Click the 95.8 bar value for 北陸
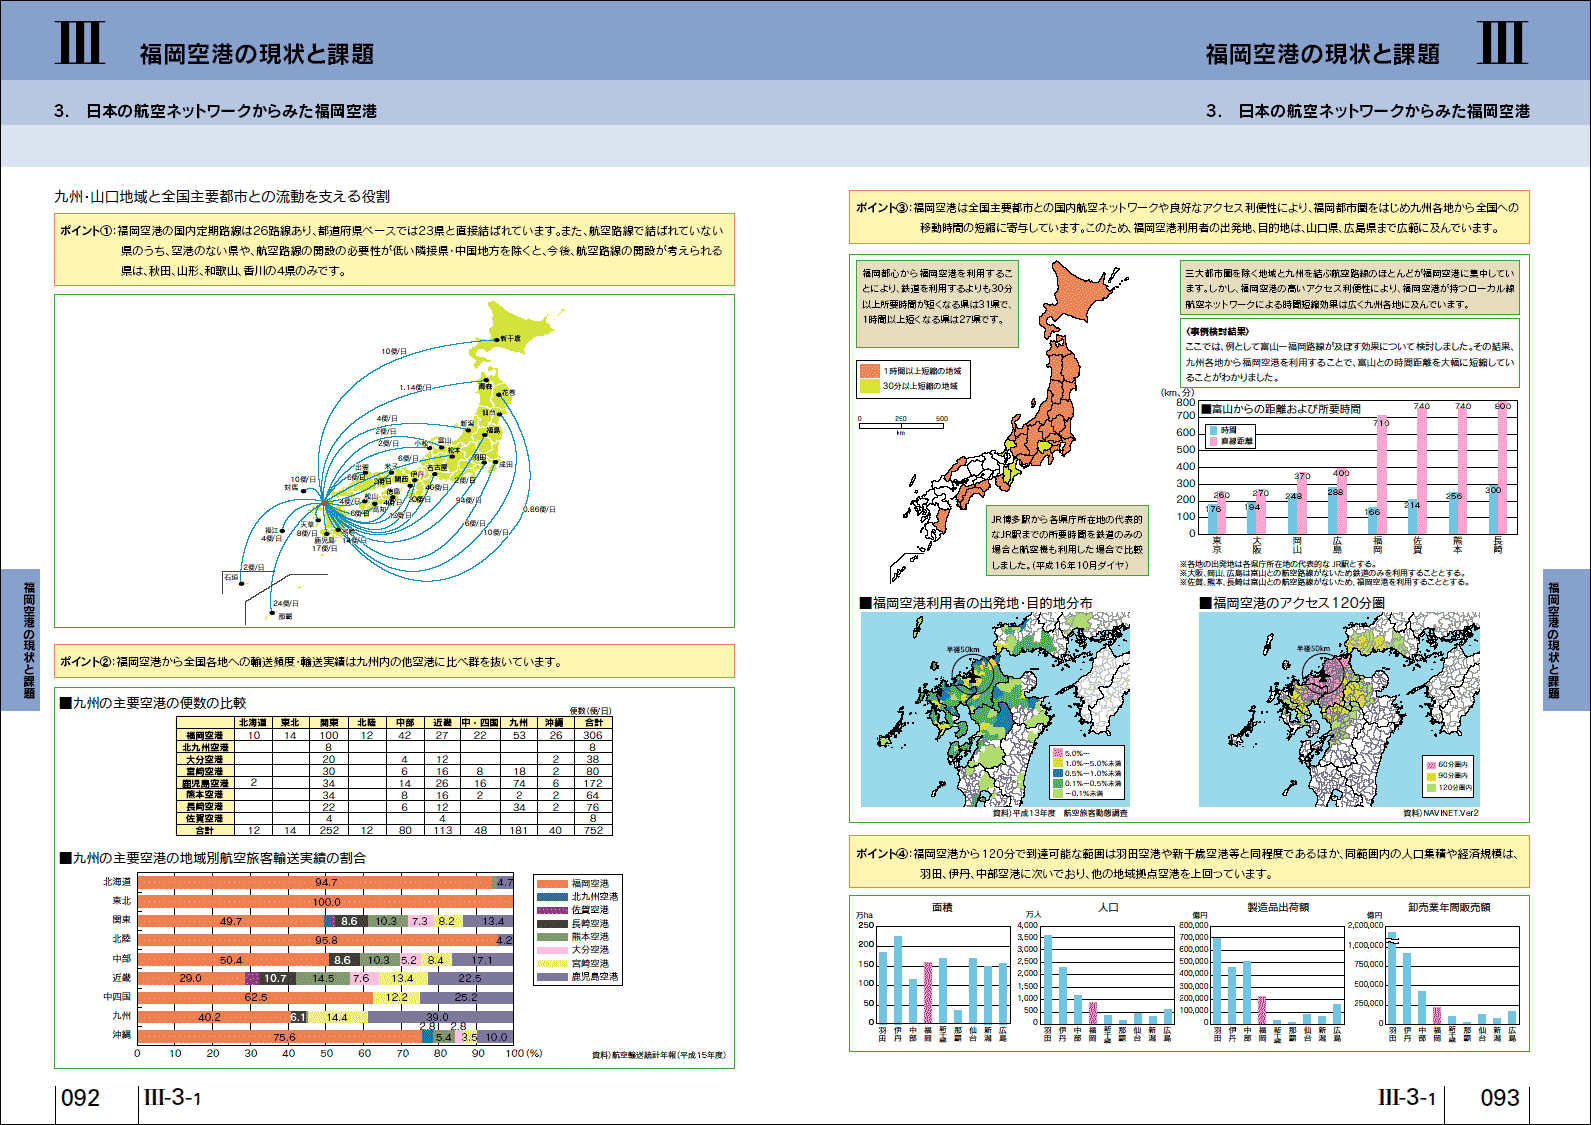This screenshot has height=1125, width=1591. pyautogui.click(x=326, y=940)
